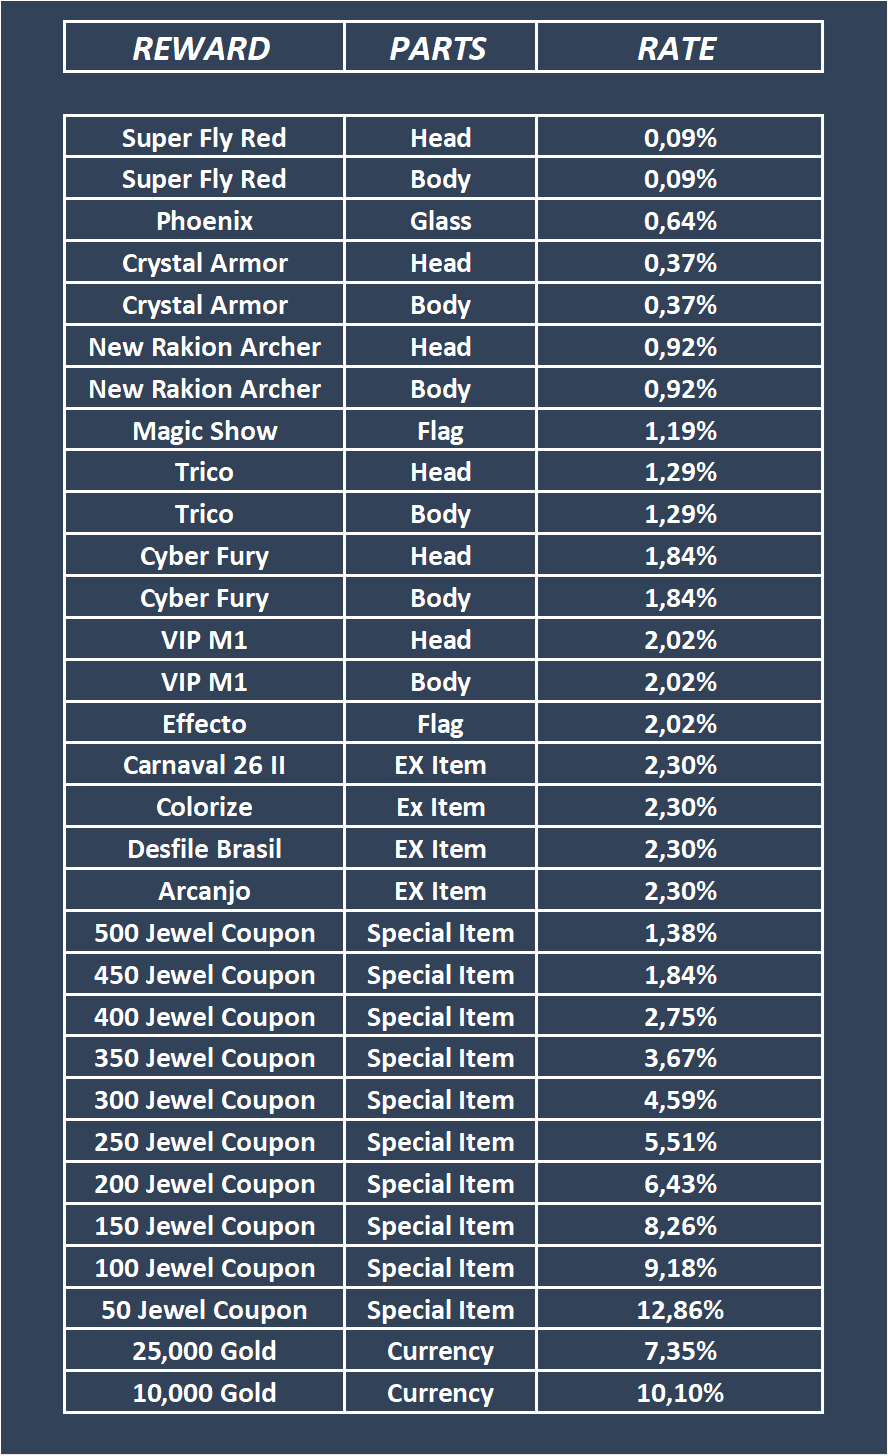Select the 12,86% rate cell

tap(680, 1310)
